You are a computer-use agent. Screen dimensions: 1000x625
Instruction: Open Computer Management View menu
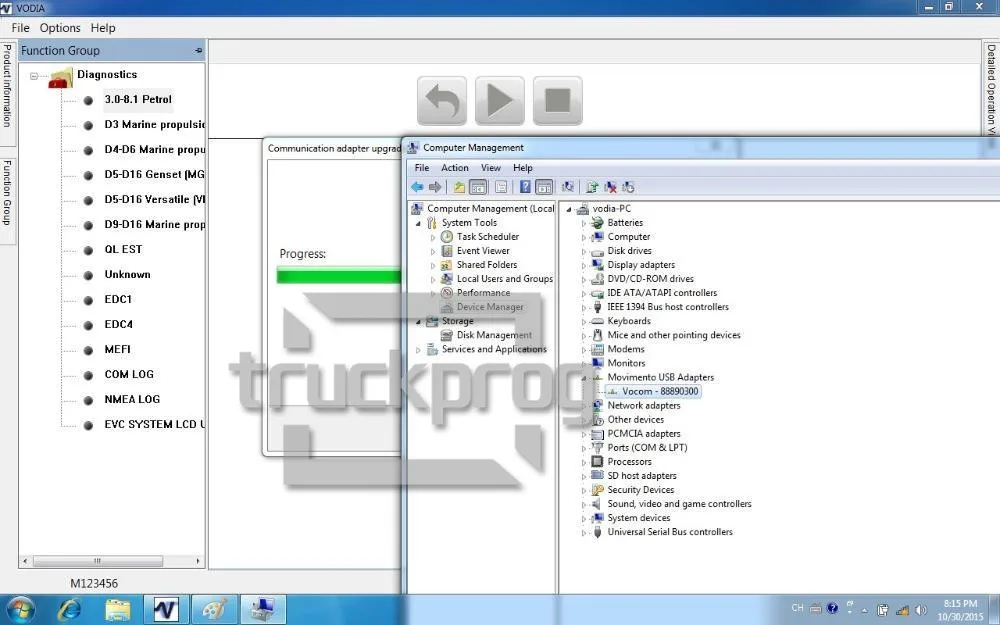(490, 168)
